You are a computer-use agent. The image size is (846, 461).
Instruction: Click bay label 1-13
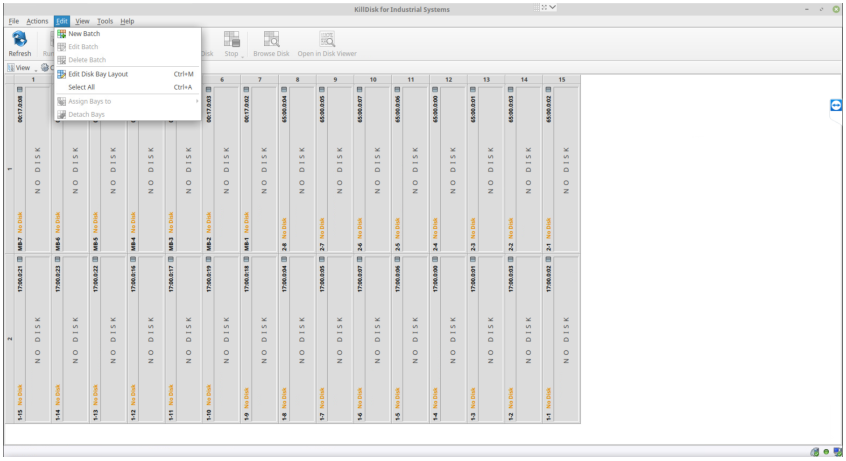(x=95, y=415)
